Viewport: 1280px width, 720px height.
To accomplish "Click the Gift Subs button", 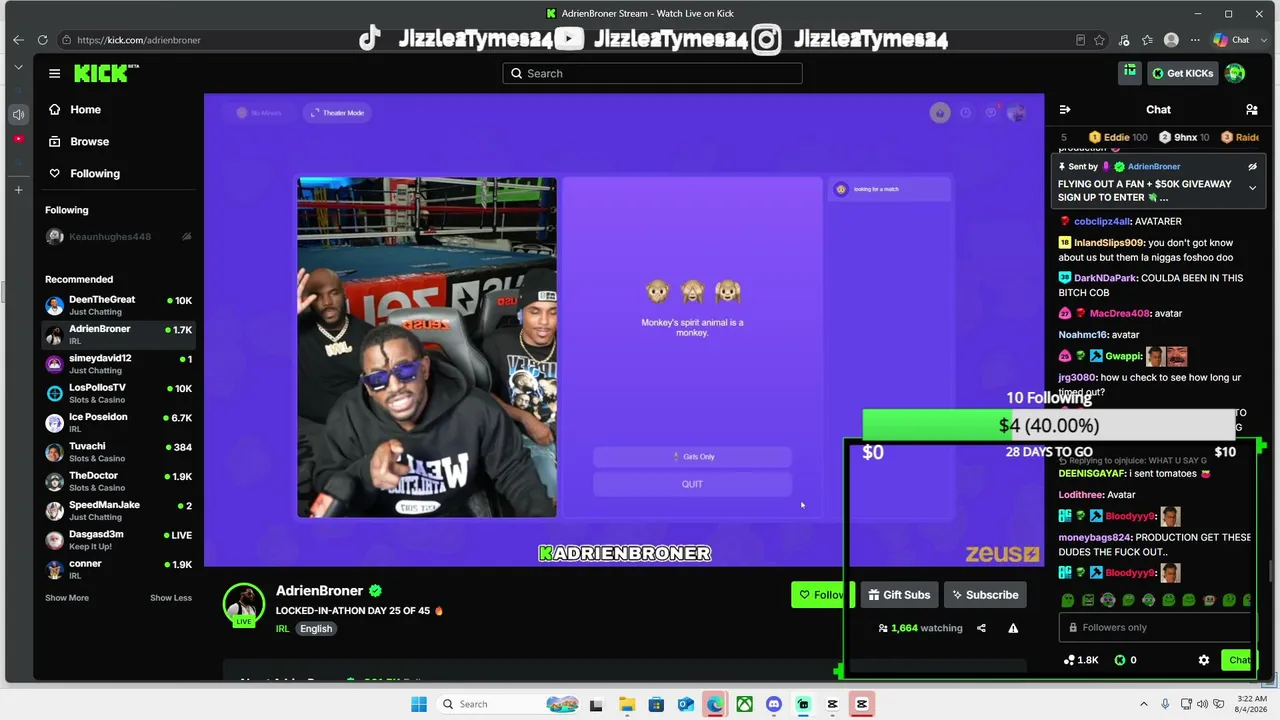I will point(899,595).
